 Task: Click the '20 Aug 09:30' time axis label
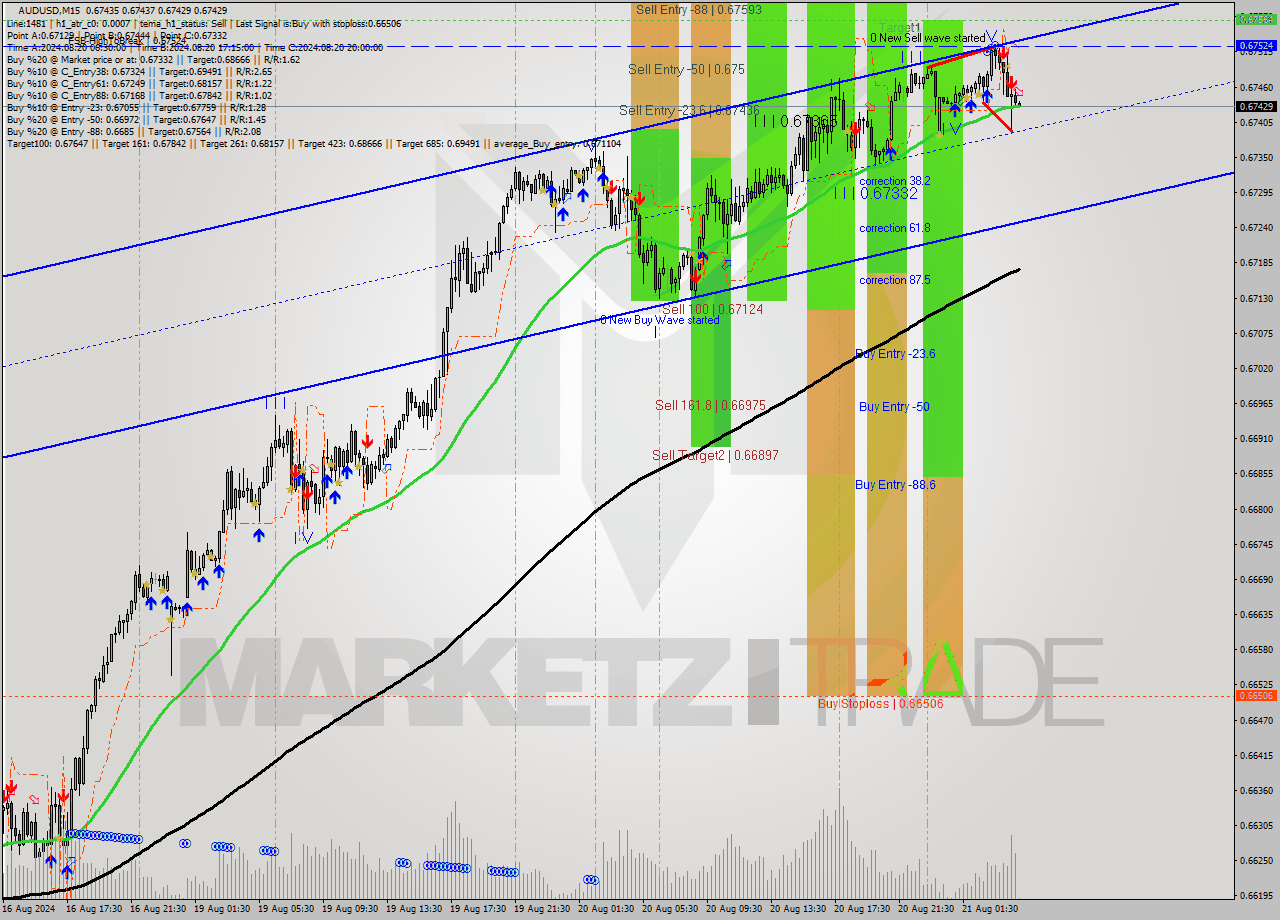735,909
